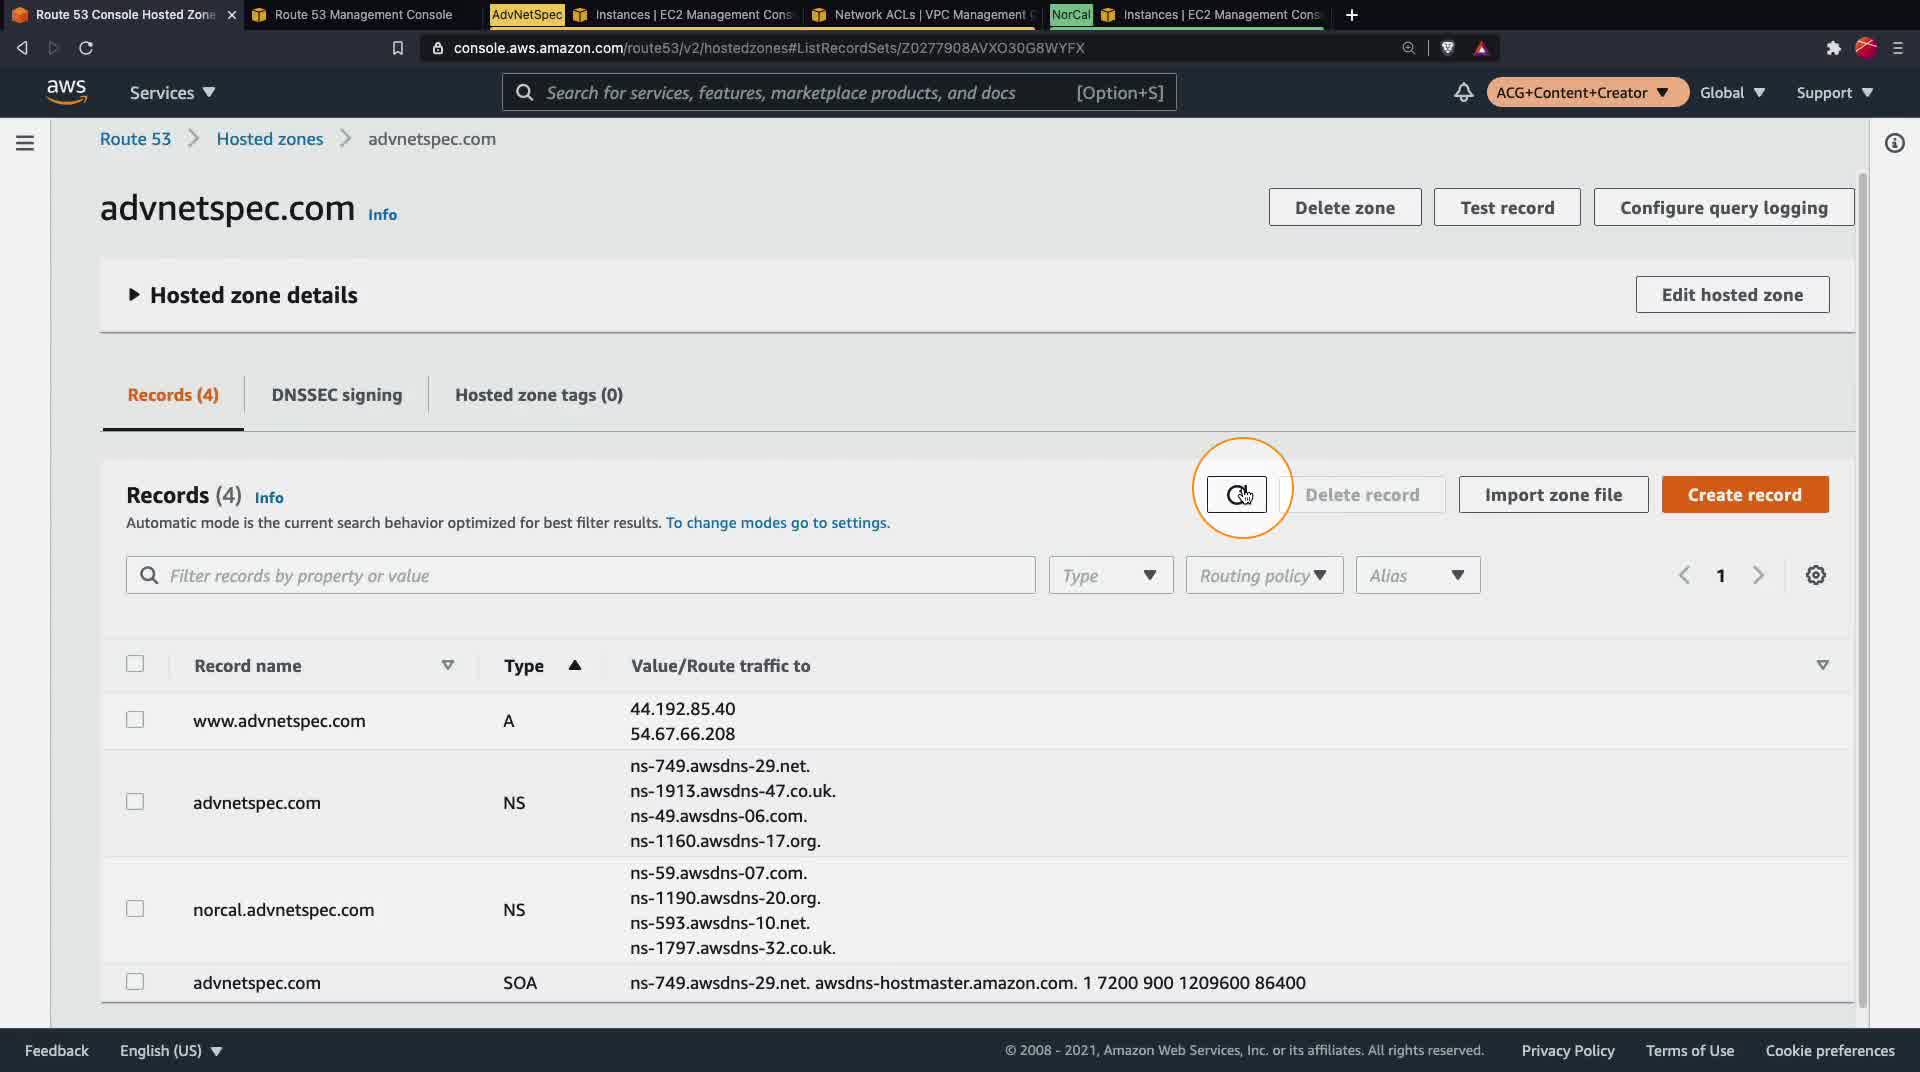The width and height of the screenshot is (1920, 1072).
Task: Switch to the Records (4) tab
Action: 173,395
